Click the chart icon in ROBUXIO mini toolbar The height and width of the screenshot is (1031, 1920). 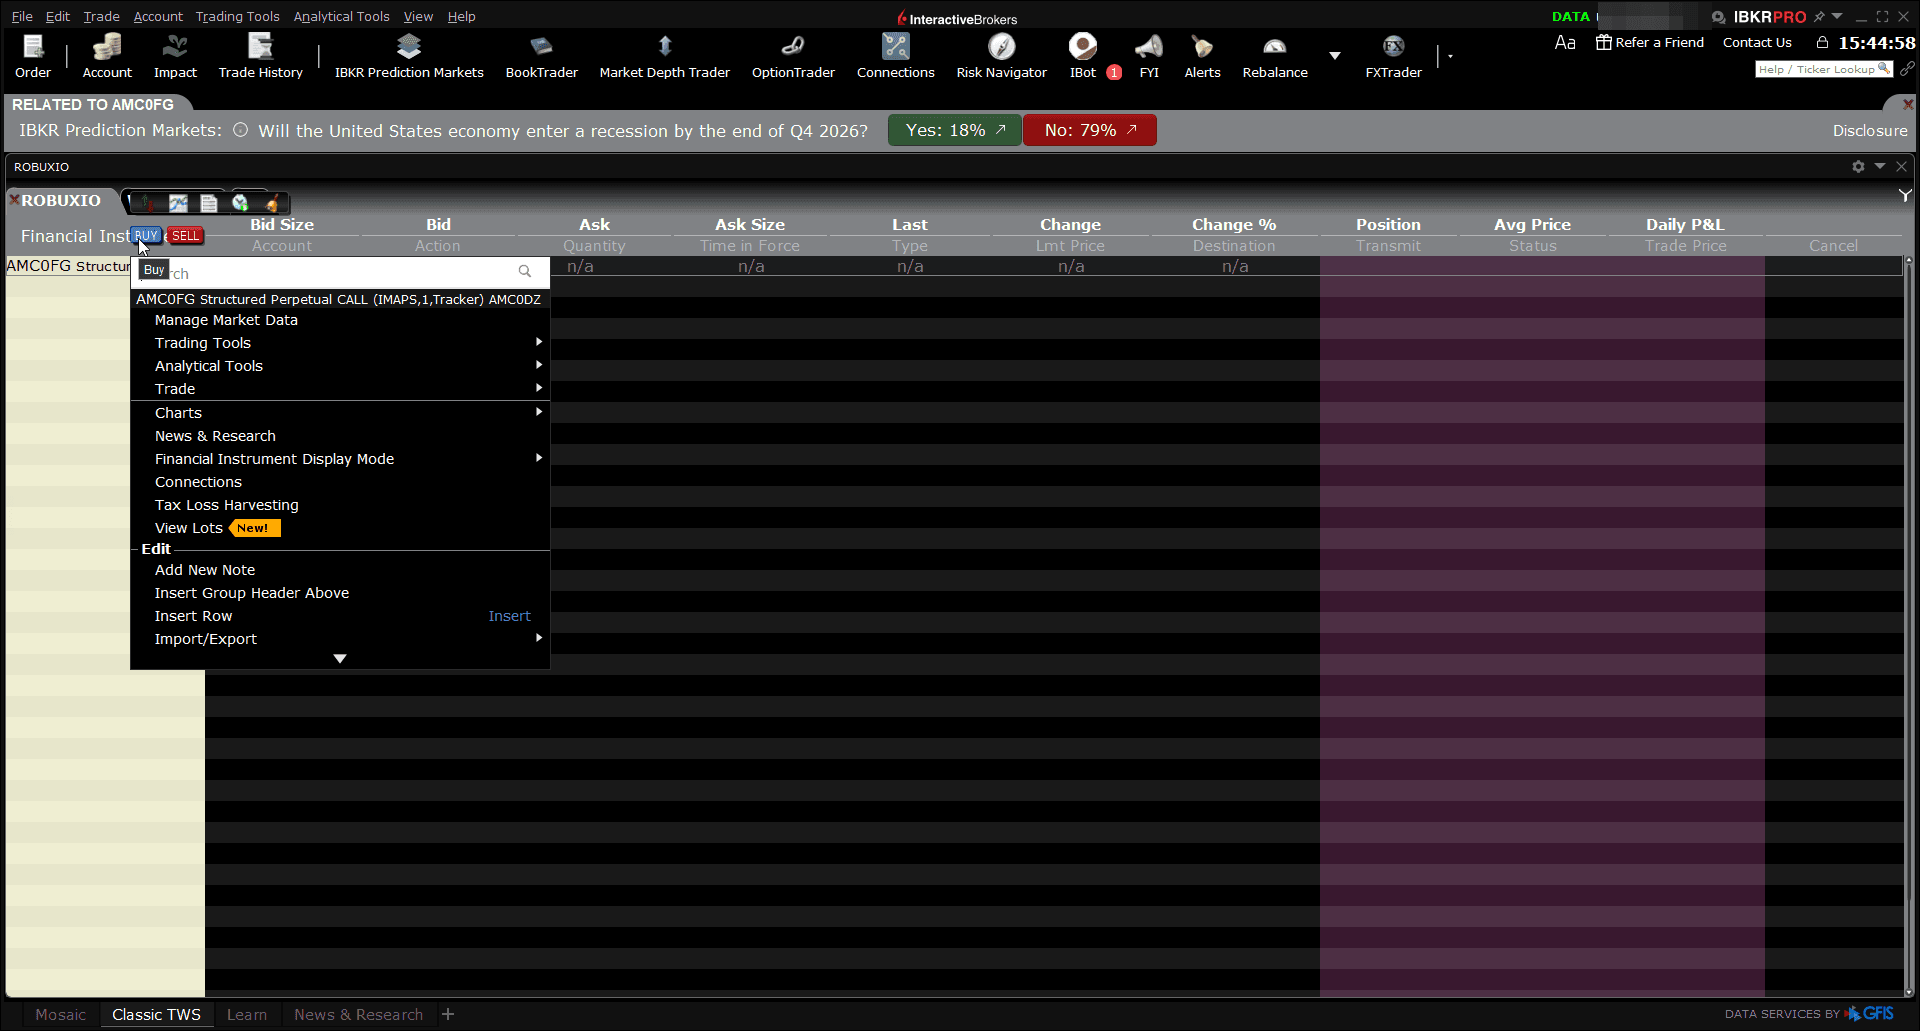(x=178, y=203)
